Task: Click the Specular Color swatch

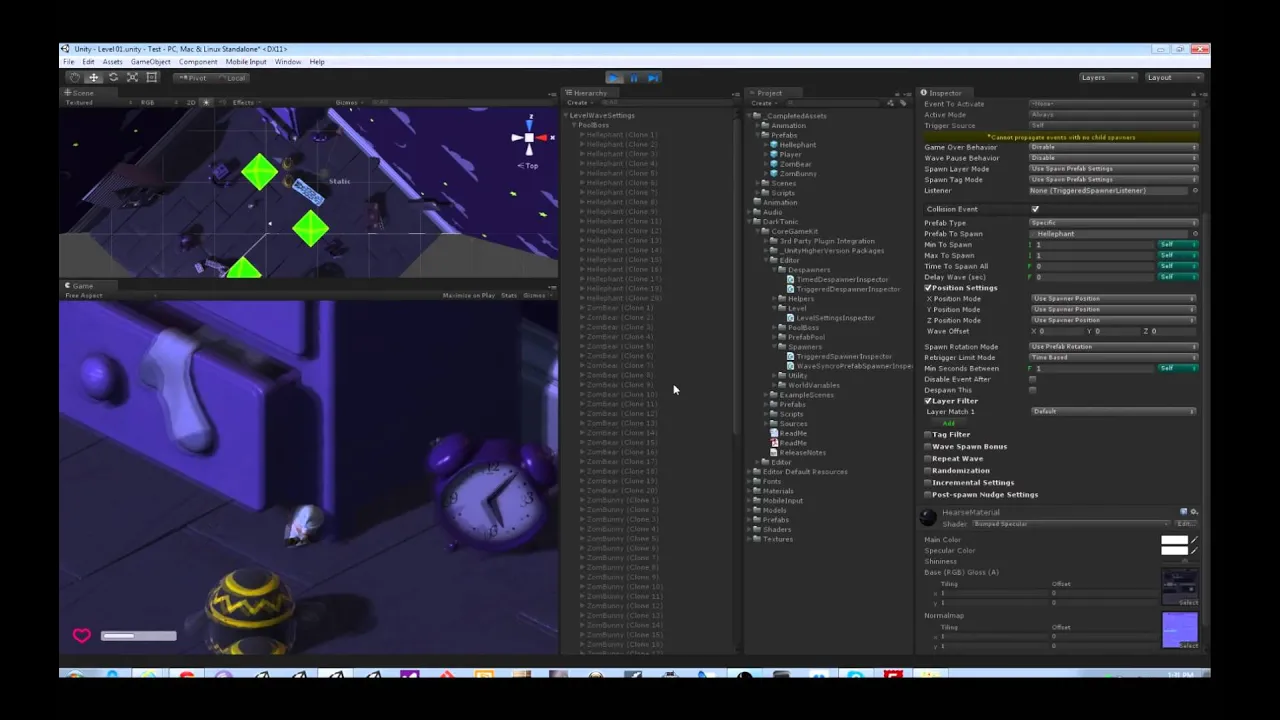Action: (x=1174, y=551)
